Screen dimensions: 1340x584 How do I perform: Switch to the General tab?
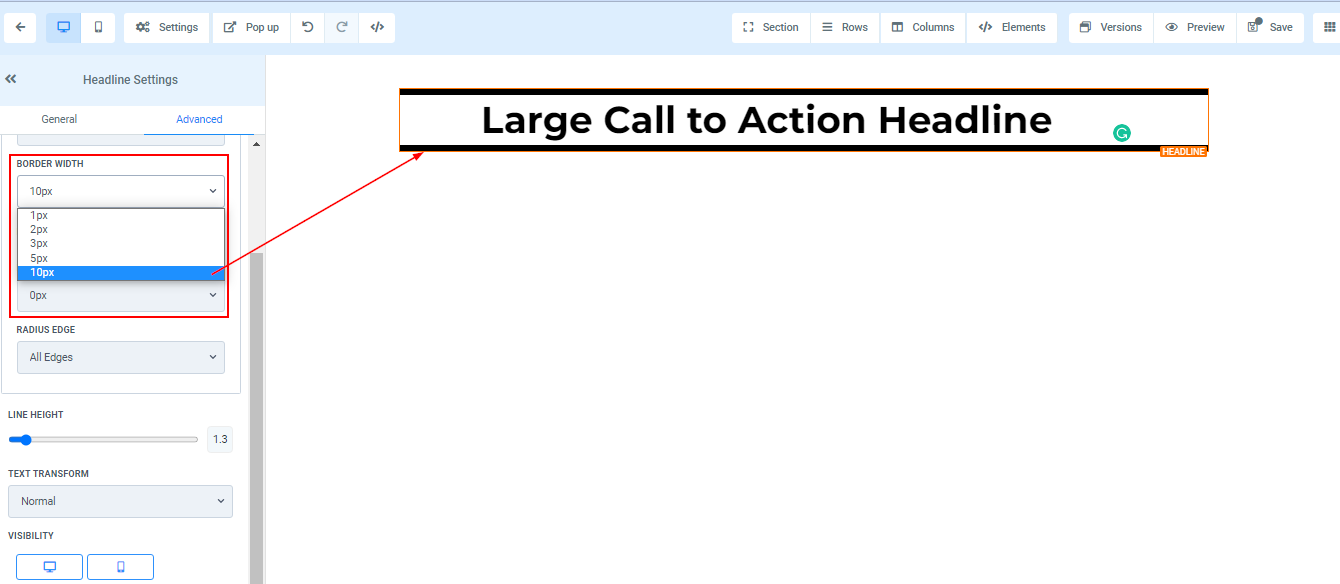(59, 119)
